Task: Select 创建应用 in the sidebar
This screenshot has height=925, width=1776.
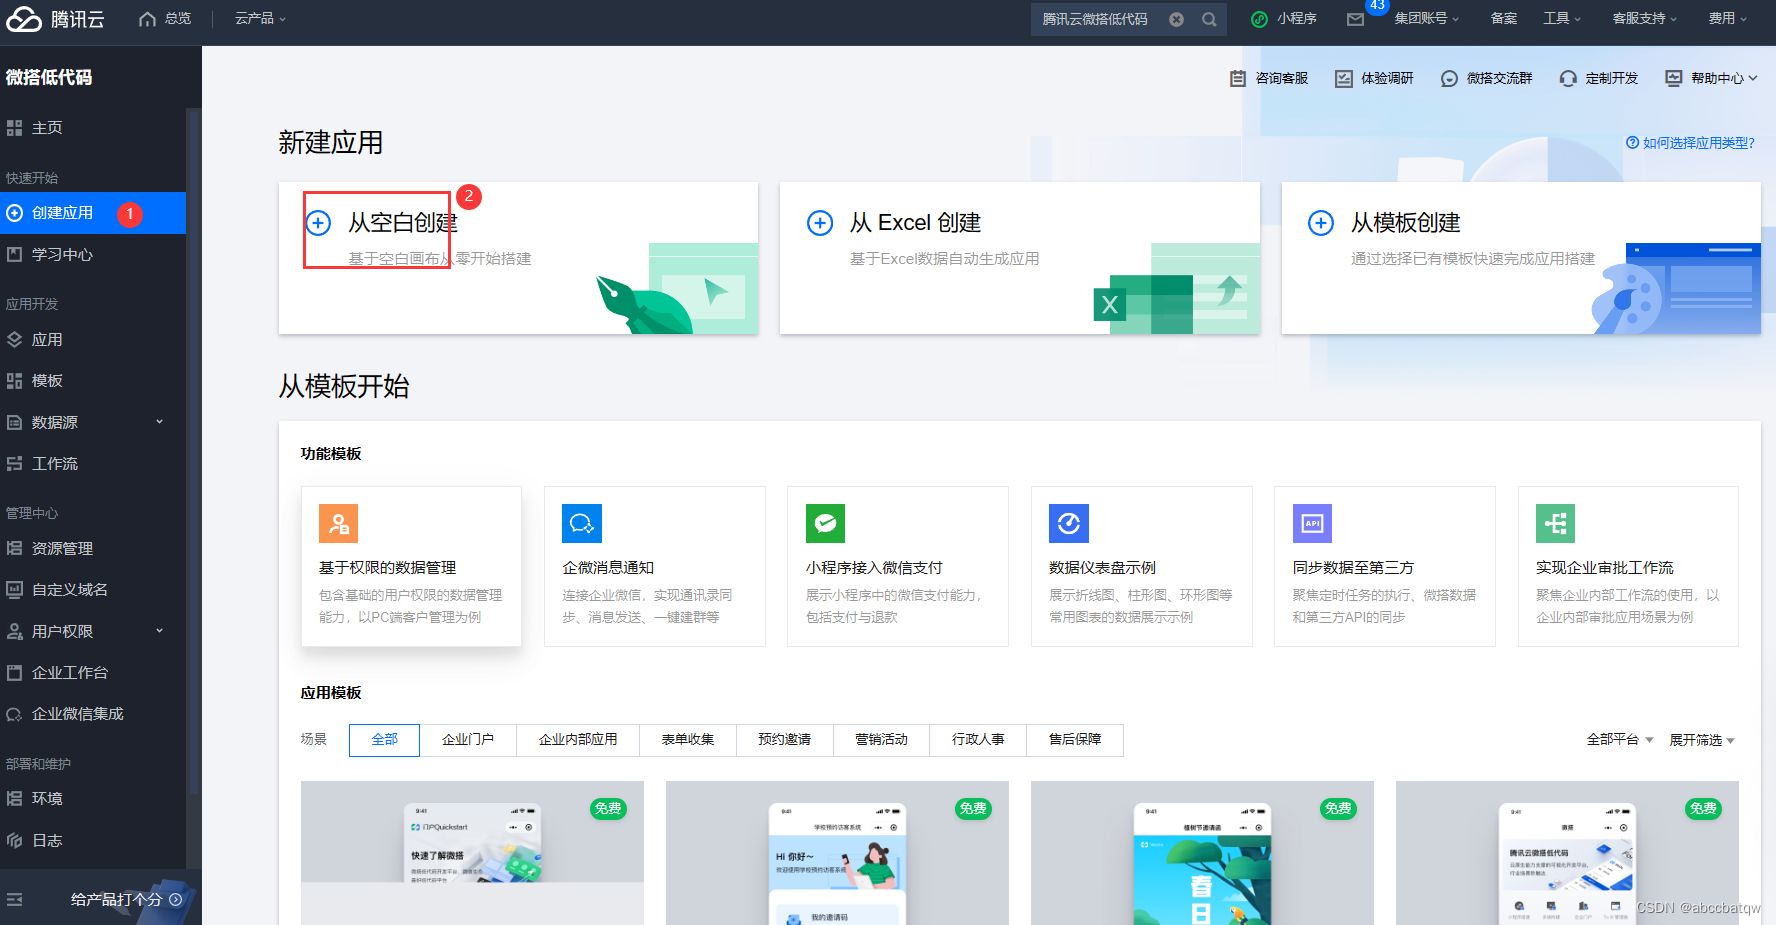Action: coord(93,213)
